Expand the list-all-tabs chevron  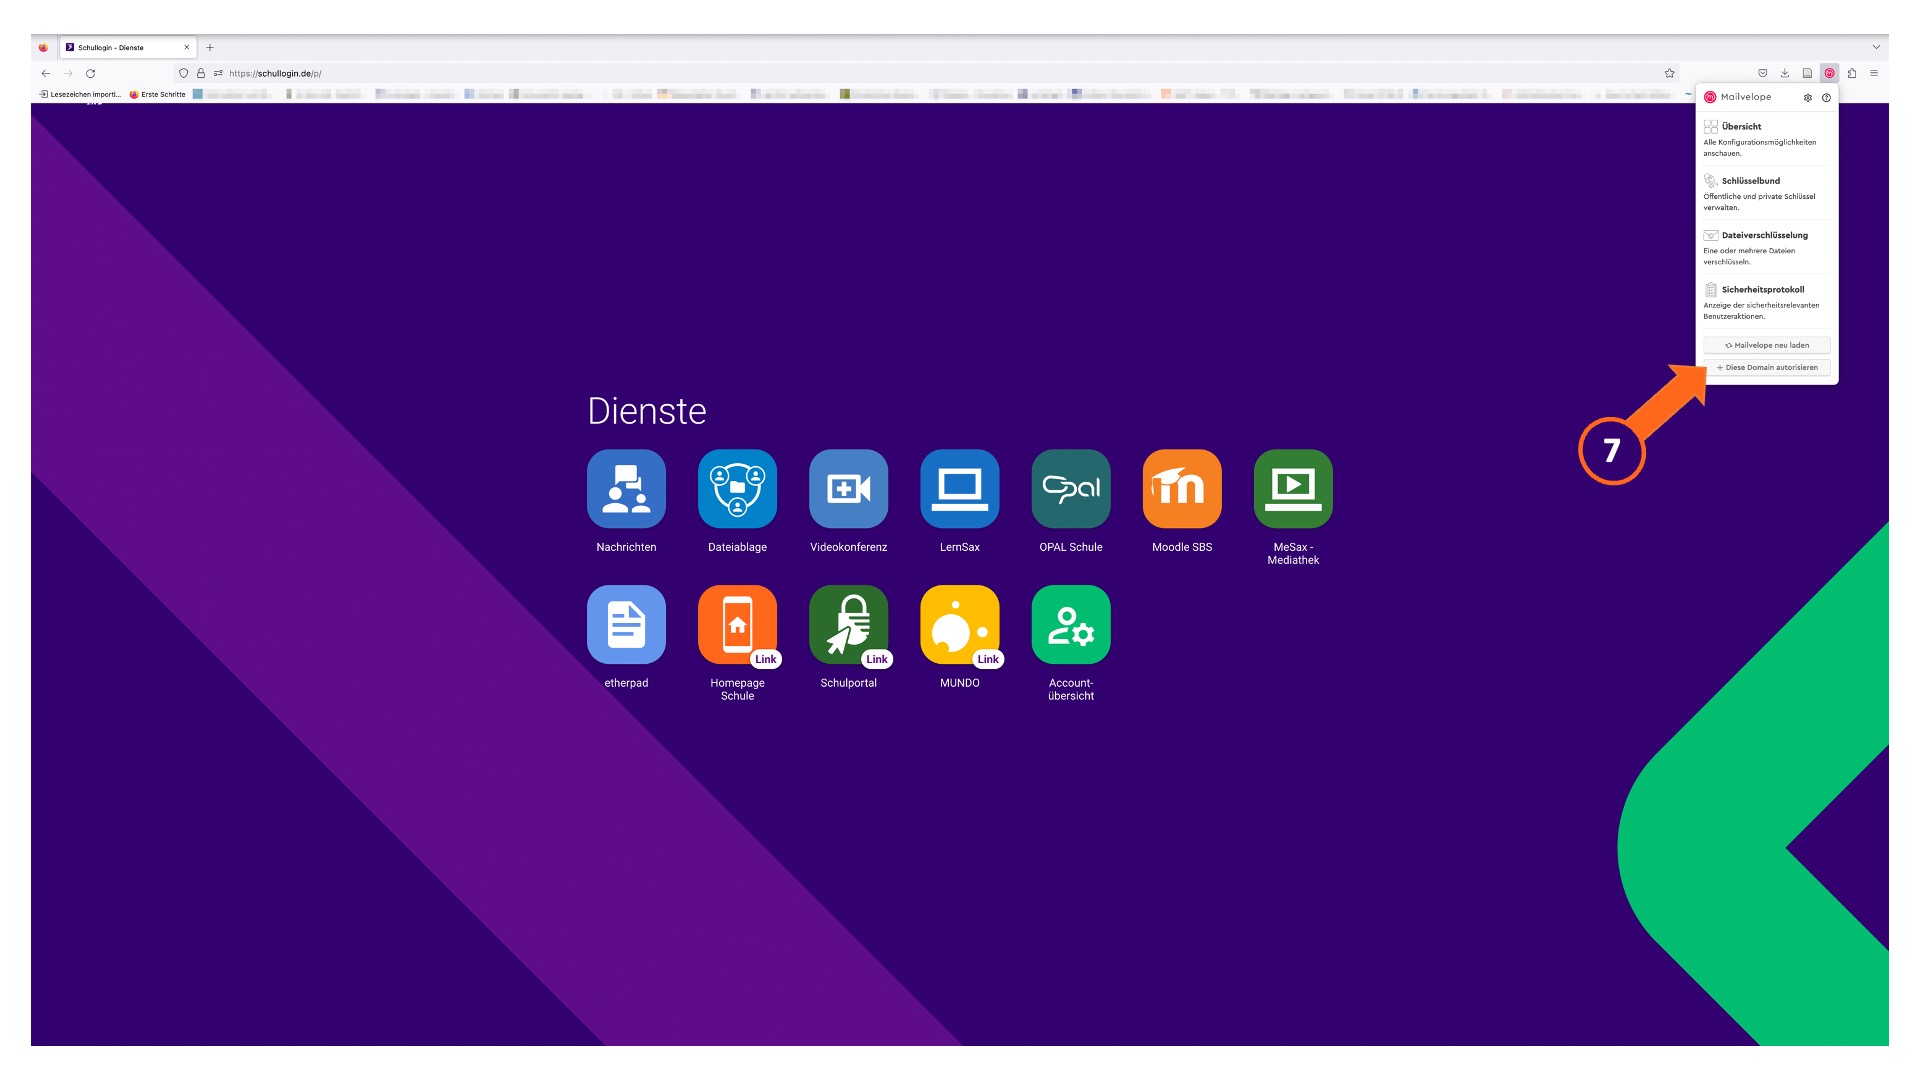click(x=1876, y=47)
